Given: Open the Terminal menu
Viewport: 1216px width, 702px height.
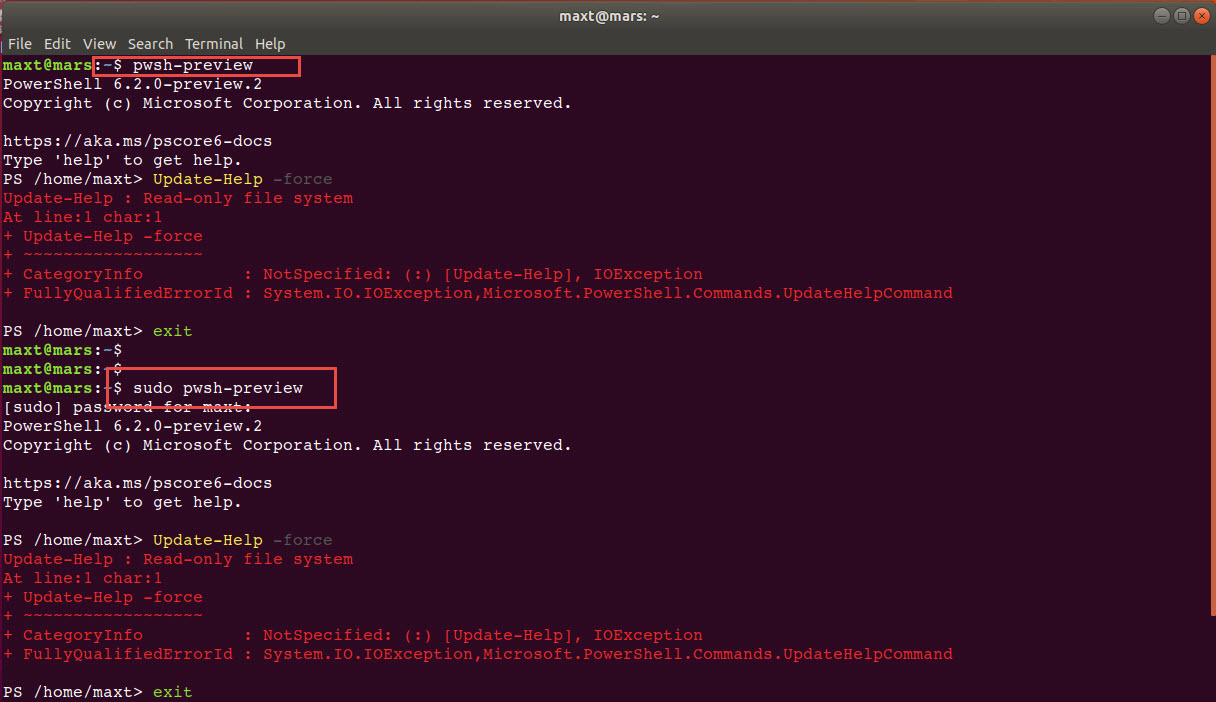Looking at the screenshot, I should pos(214,43).
